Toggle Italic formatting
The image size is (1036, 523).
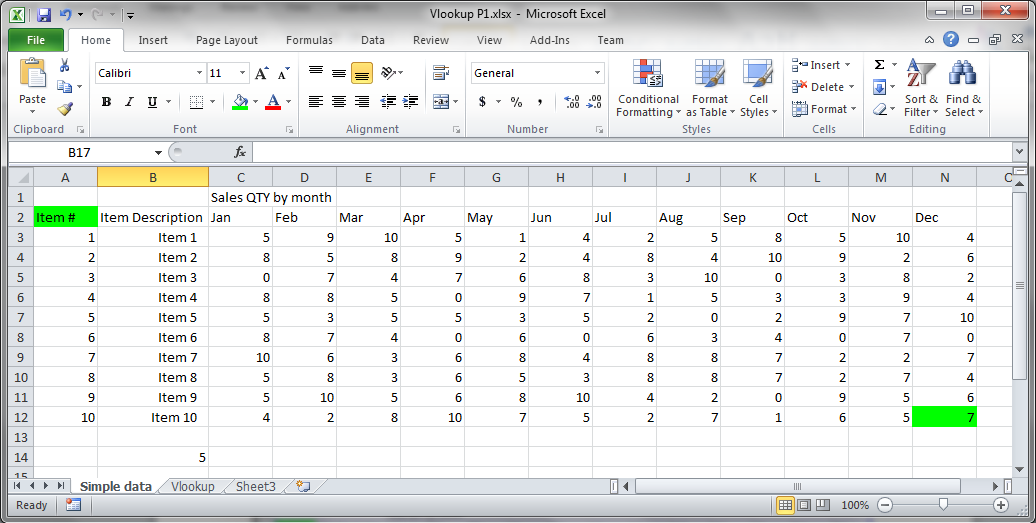(x=129, y=102)
